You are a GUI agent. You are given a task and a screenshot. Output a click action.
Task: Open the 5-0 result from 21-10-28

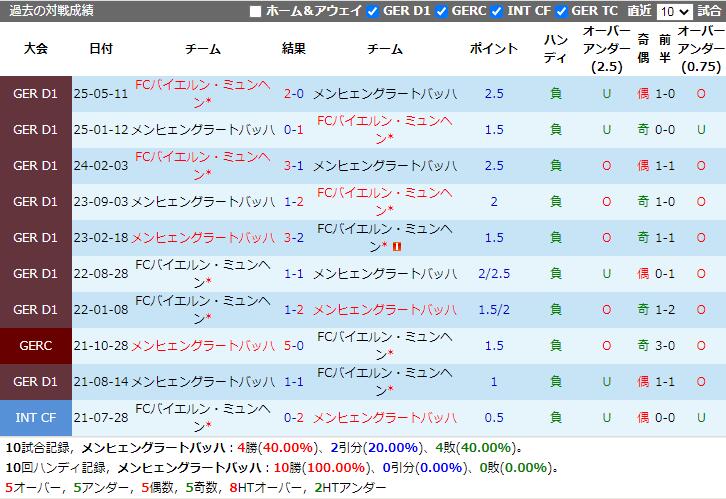(294, 345)
